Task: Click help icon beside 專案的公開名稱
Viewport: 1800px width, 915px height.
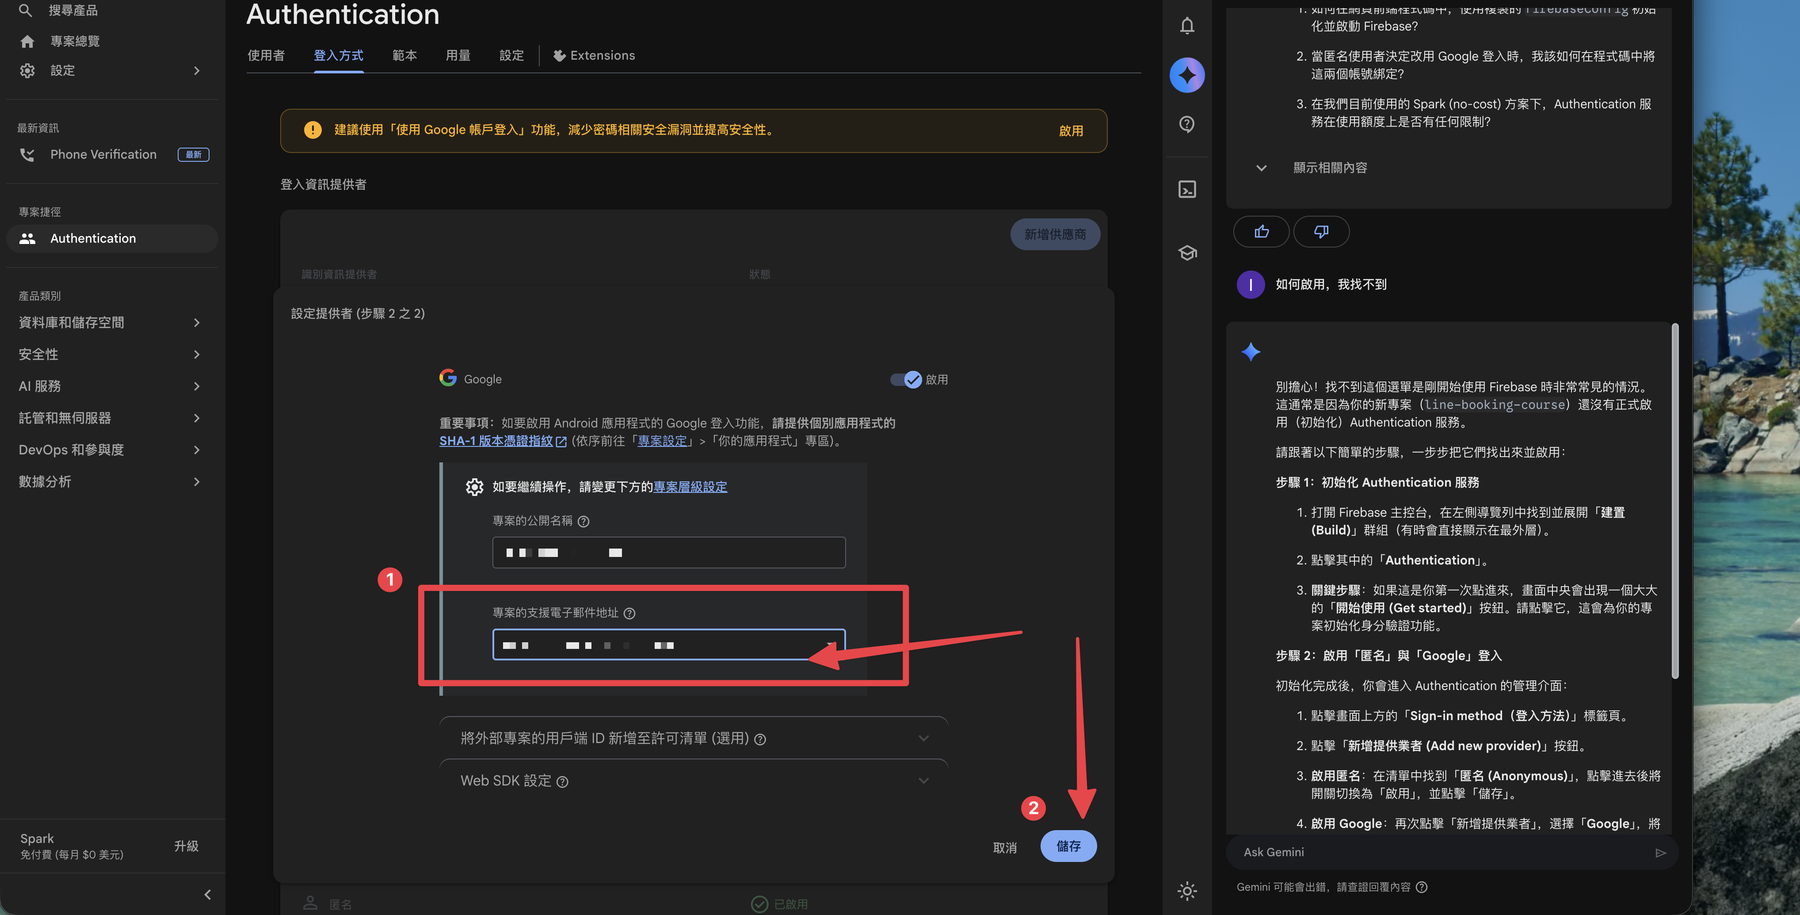Action: point(584,522)
